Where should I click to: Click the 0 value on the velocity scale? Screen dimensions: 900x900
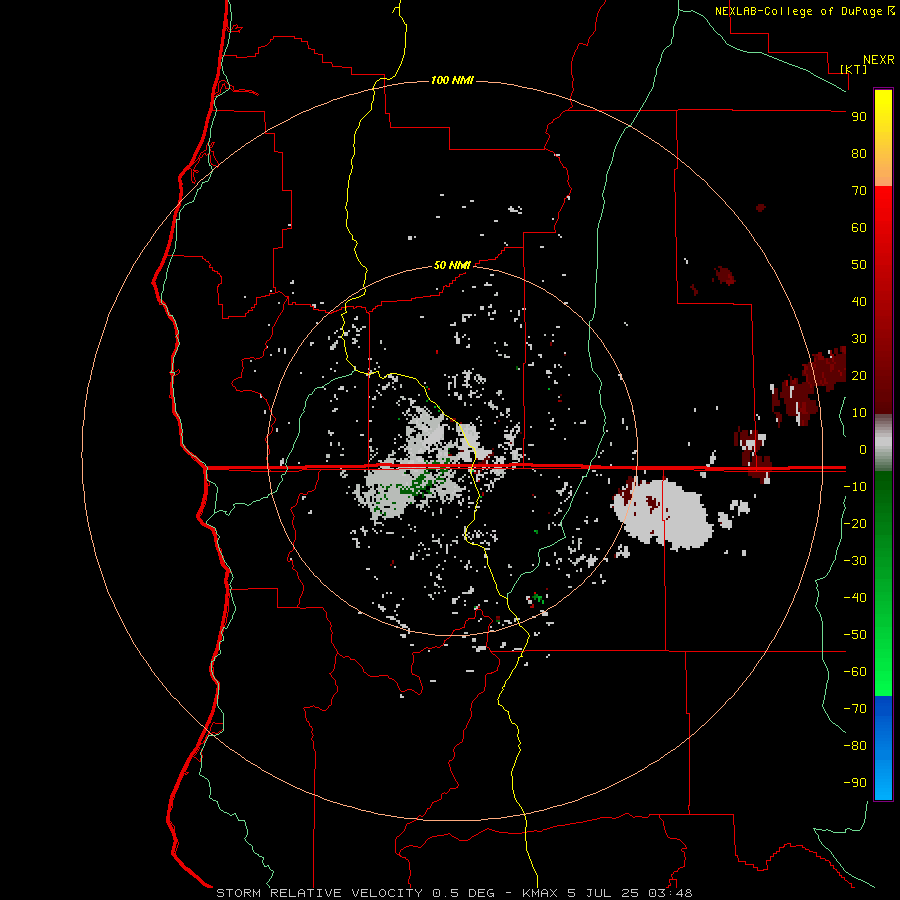click(x=863, y=449)
